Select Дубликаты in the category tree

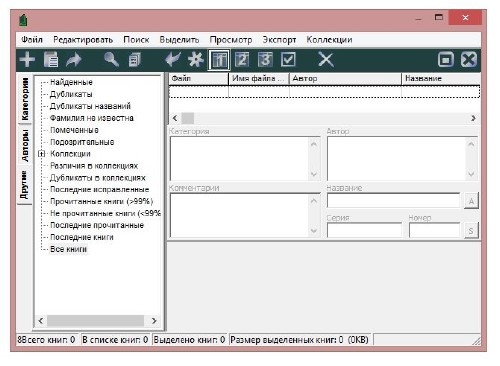pyautogui.click(x=71, y=94)
